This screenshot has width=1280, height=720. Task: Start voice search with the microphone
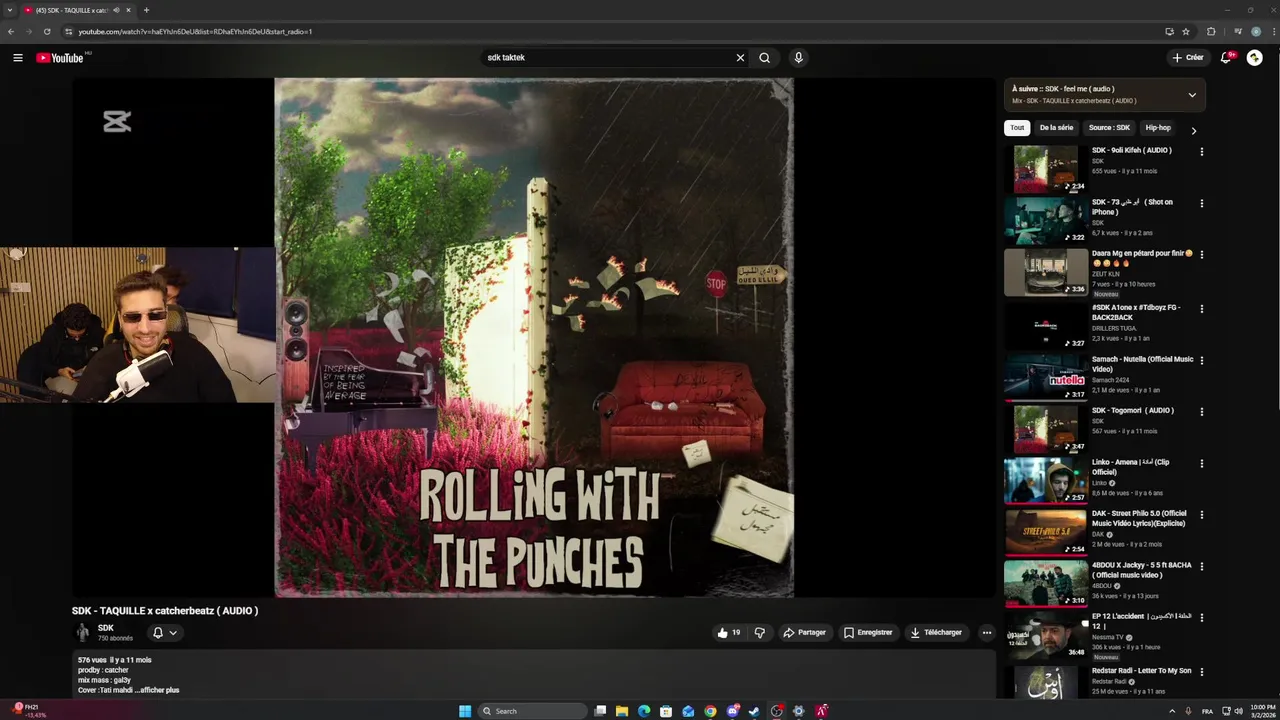point(798,58)
